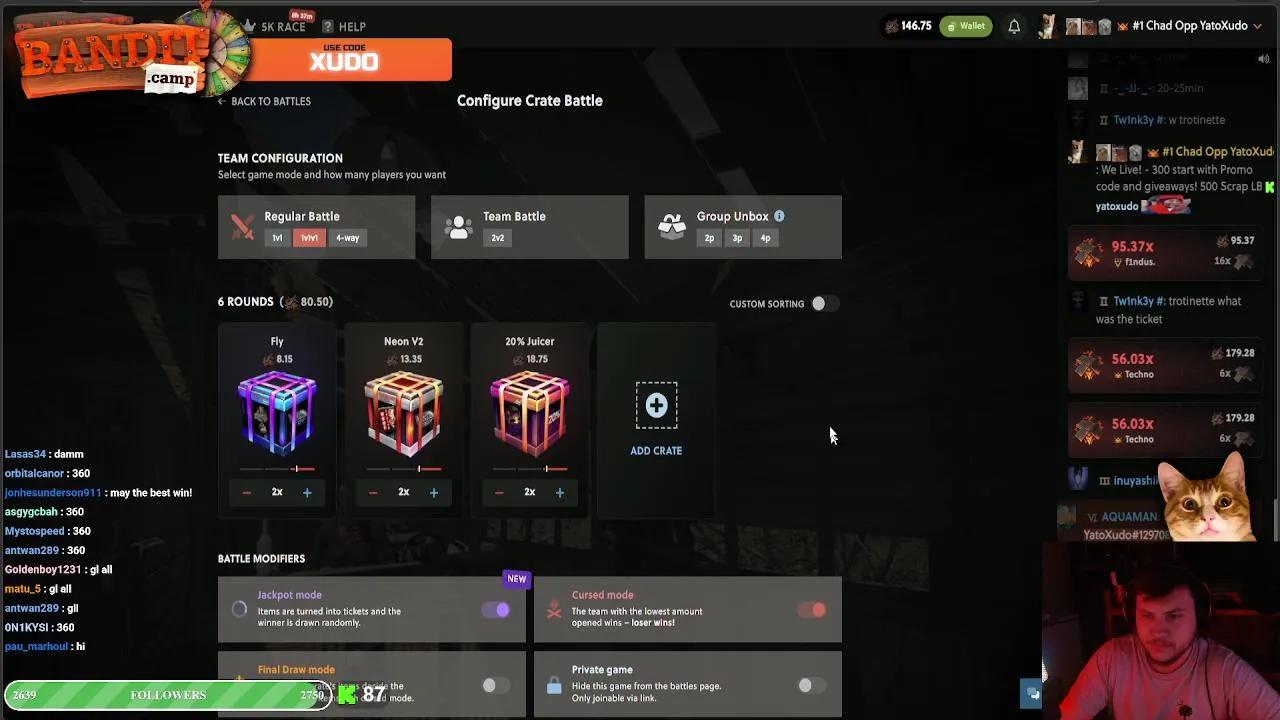The height and width of the screenshot is (720, 1280).
Task: Click the Group Unbox info icon
Action: pos(779,216)
